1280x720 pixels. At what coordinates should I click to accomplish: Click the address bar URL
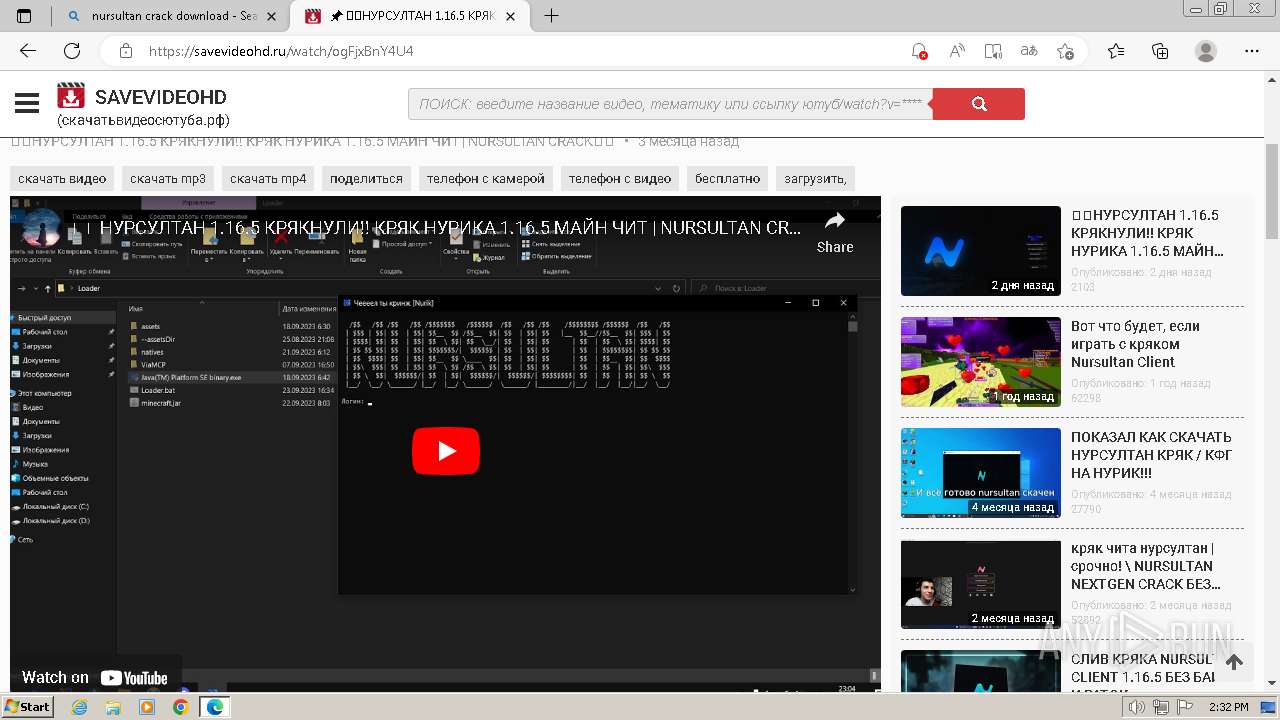click(281, 51)
